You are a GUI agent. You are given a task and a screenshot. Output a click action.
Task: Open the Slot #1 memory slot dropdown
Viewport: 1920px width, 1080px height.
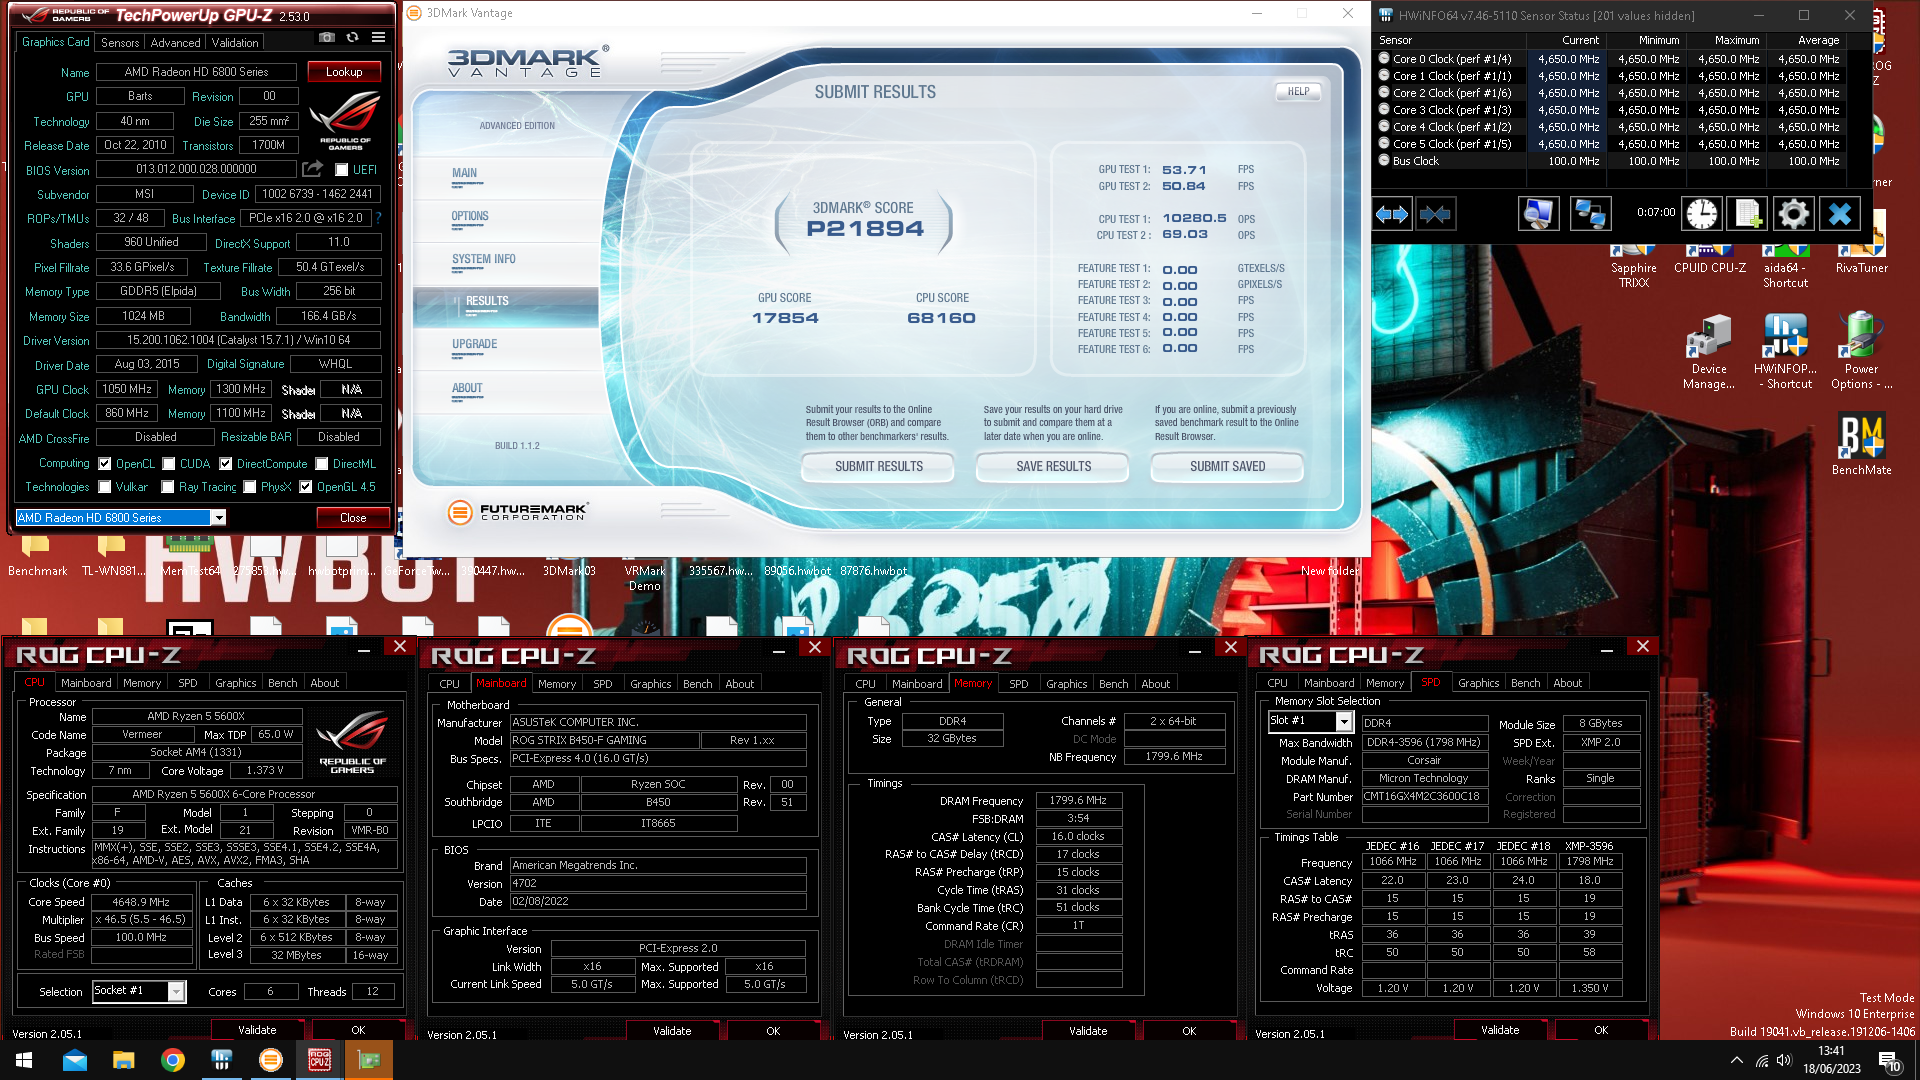pos(1344,721)
